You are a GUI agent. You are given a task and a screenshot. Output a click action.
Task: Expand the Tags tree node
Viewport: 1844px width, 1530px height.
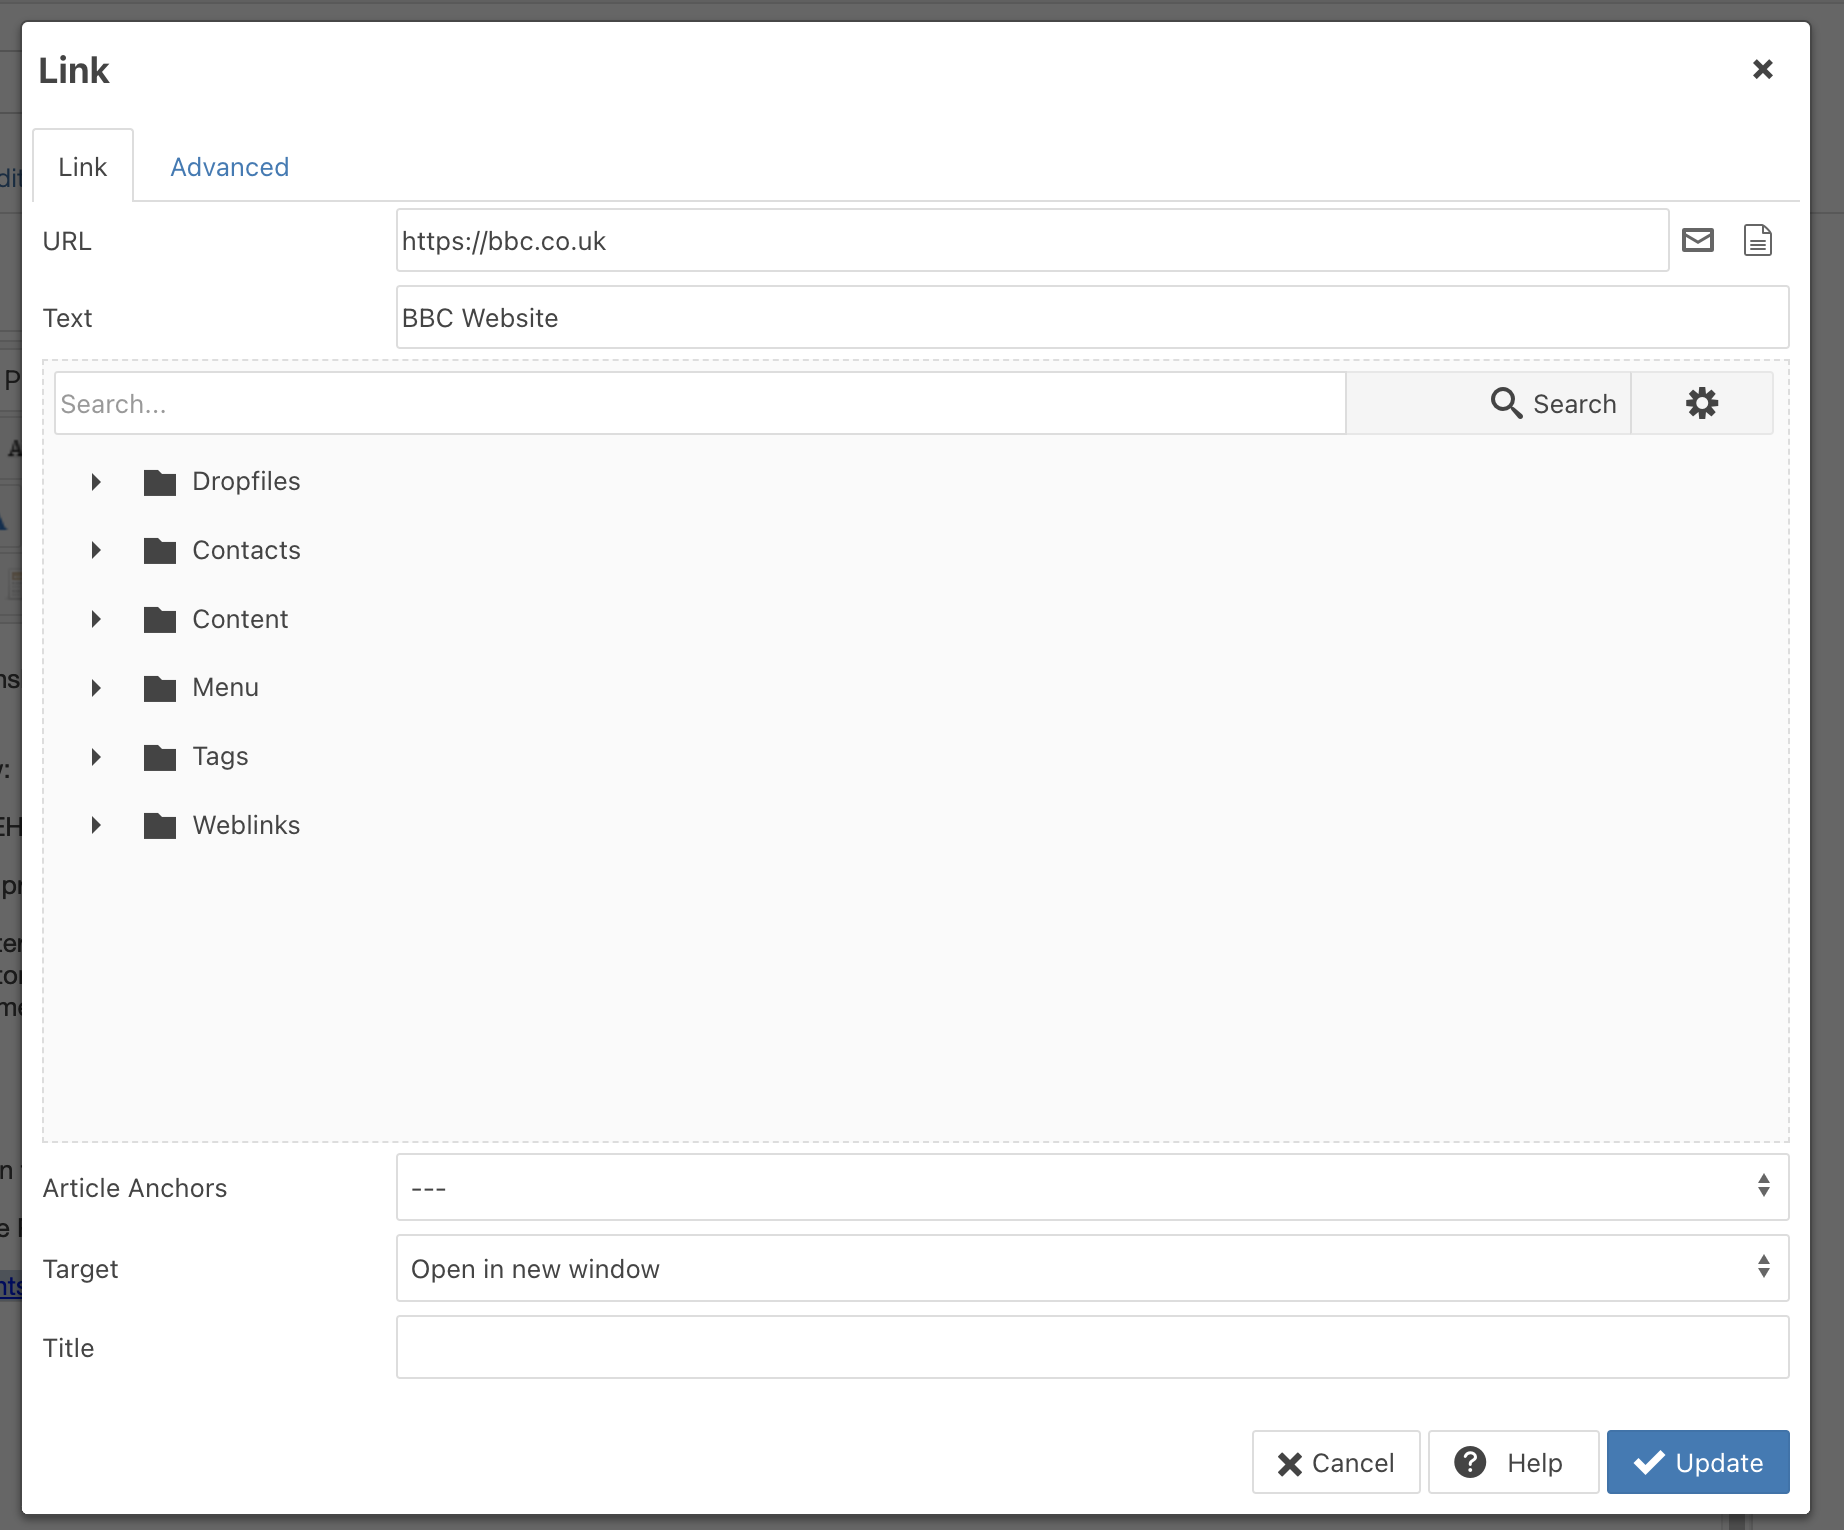(96, 757)
